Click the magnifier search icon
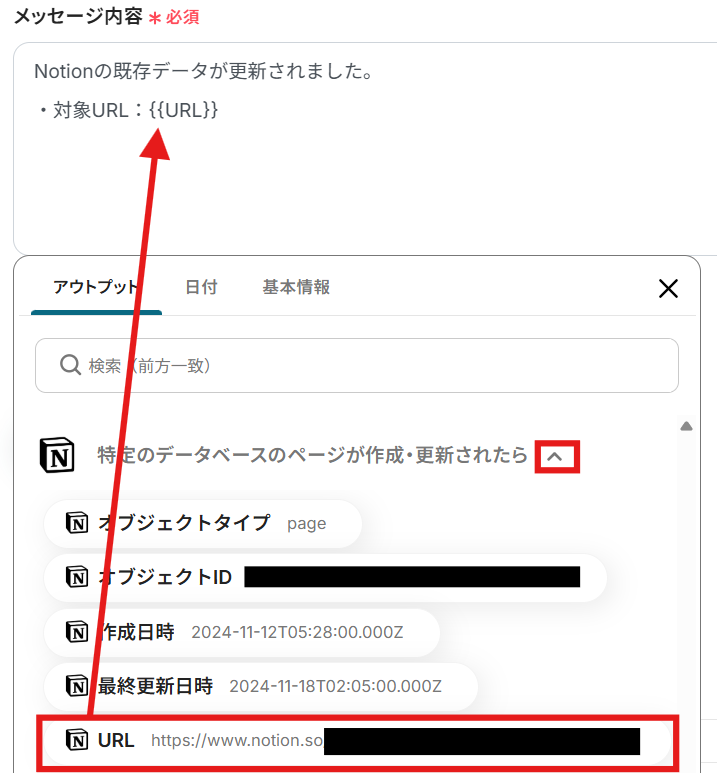This screenshot has height=773, width=717. coord(70,365)
